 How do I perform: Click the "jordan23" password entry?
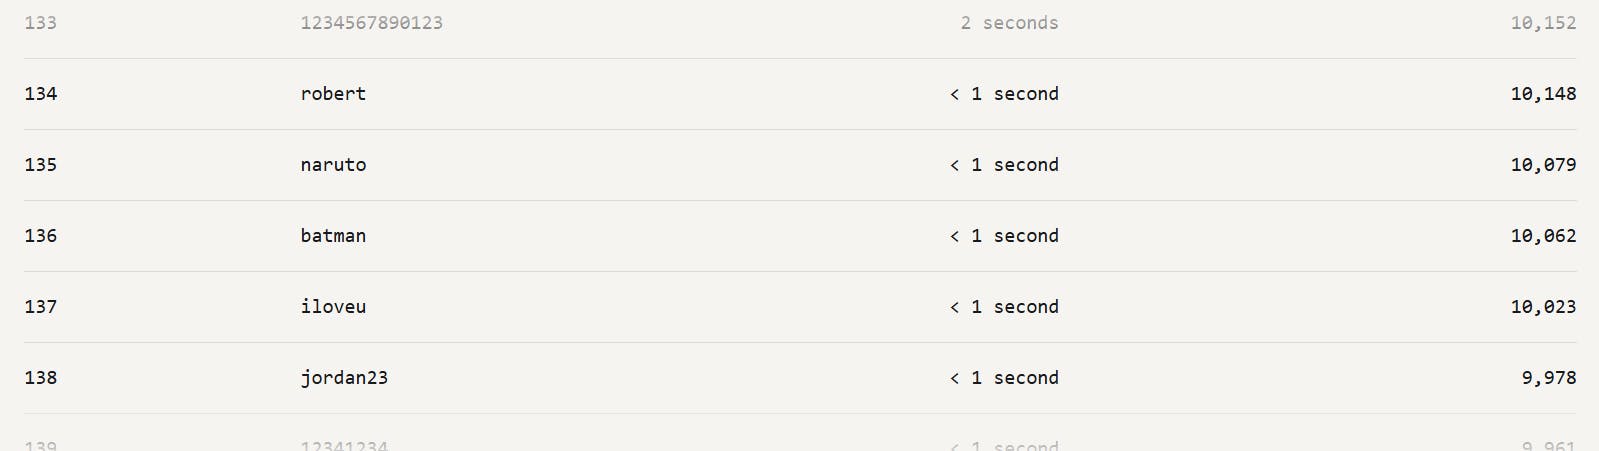click(x=344, y=378)
